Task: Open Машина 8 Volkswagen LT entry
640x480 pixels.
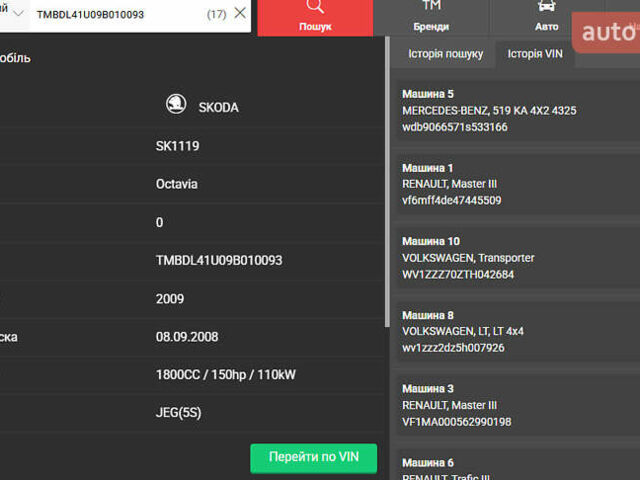Action: [515, 332]
